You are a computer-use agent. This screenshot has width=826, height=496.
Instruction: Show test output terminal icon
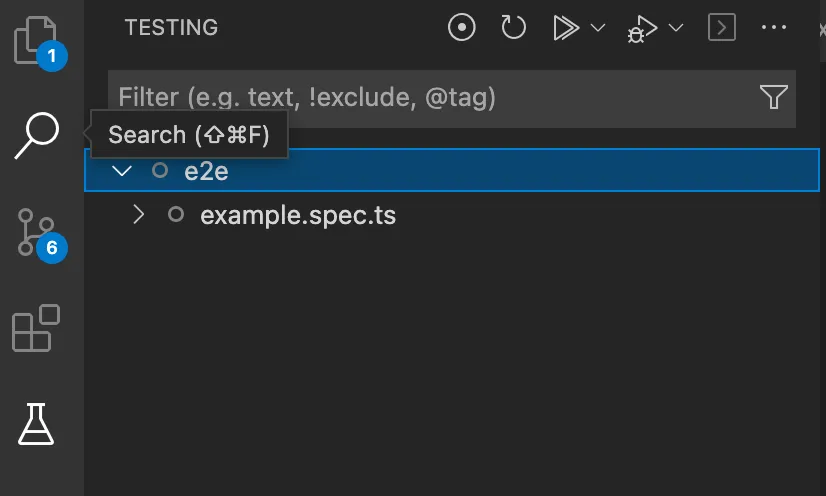pos(721,28)
